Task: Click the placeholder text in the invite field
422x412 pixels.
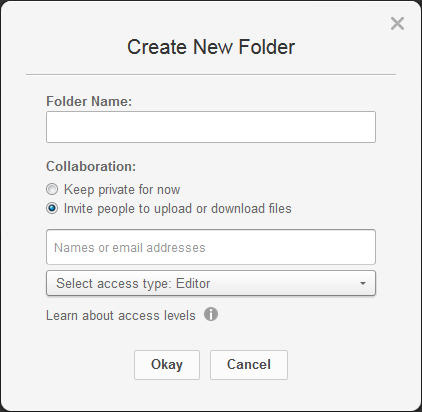Action: pos(130,248)
